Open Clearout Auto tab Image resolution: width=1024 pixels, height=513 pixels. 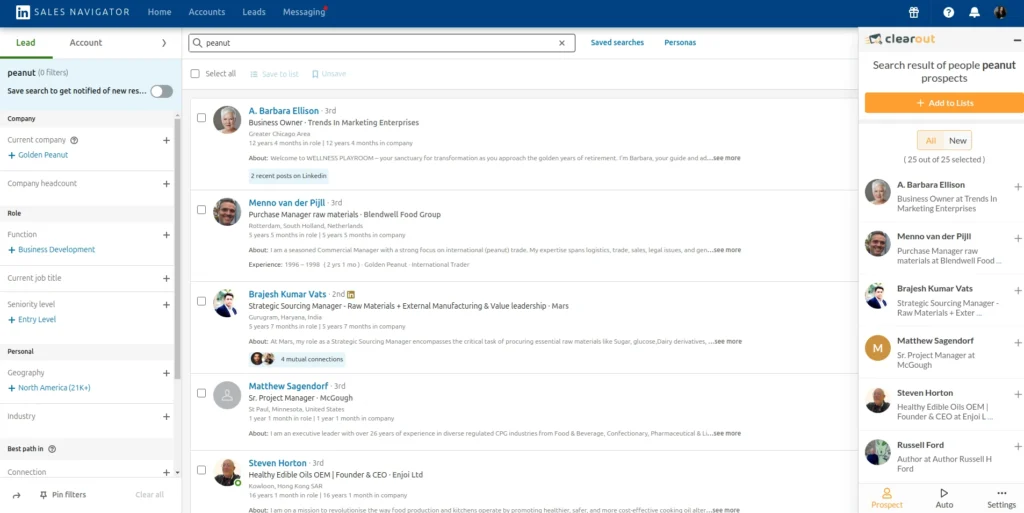[x=944, y=499]
